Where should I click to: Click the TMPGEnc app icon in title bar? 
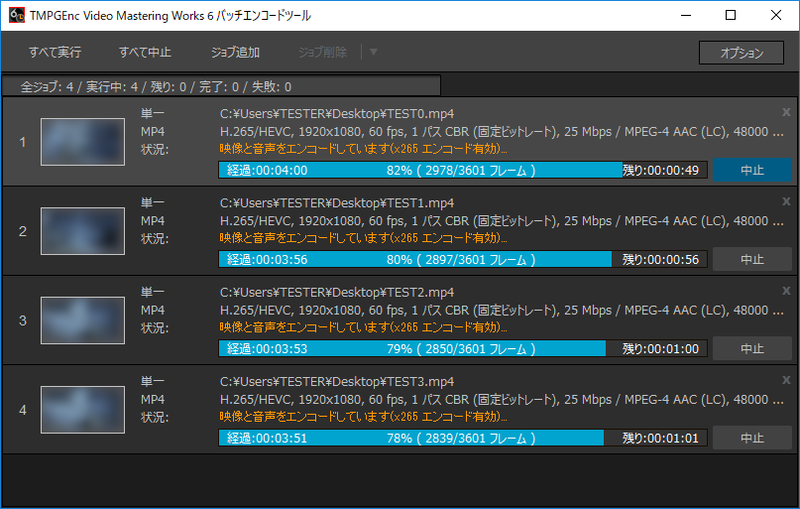click(x=16, y=15)
